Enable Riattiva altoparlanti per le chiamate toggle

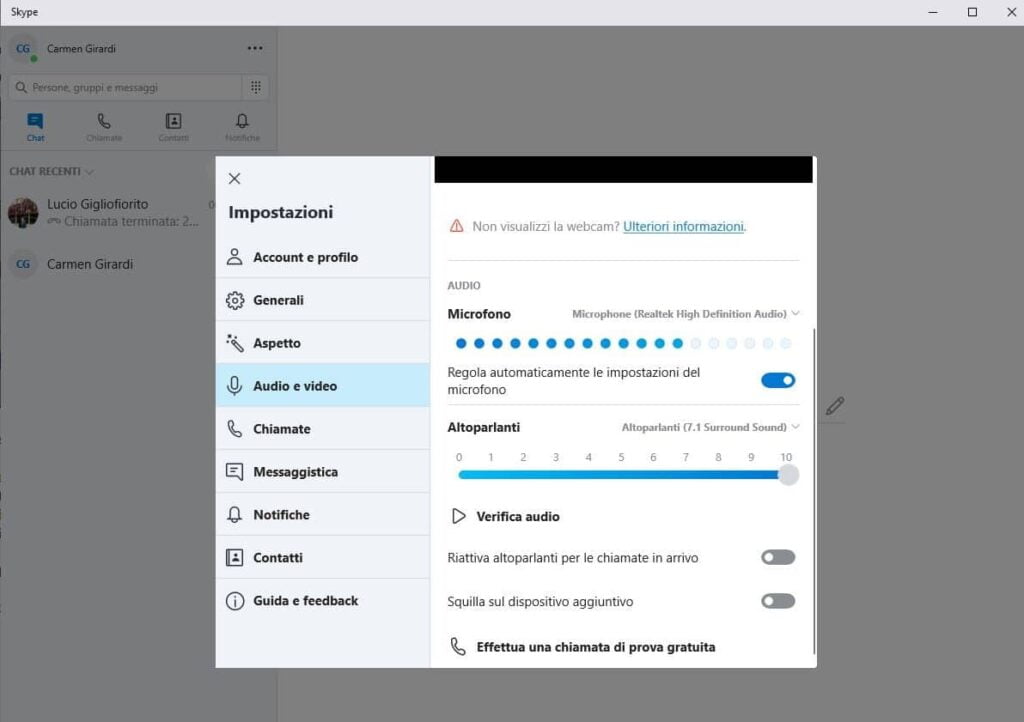778,557
